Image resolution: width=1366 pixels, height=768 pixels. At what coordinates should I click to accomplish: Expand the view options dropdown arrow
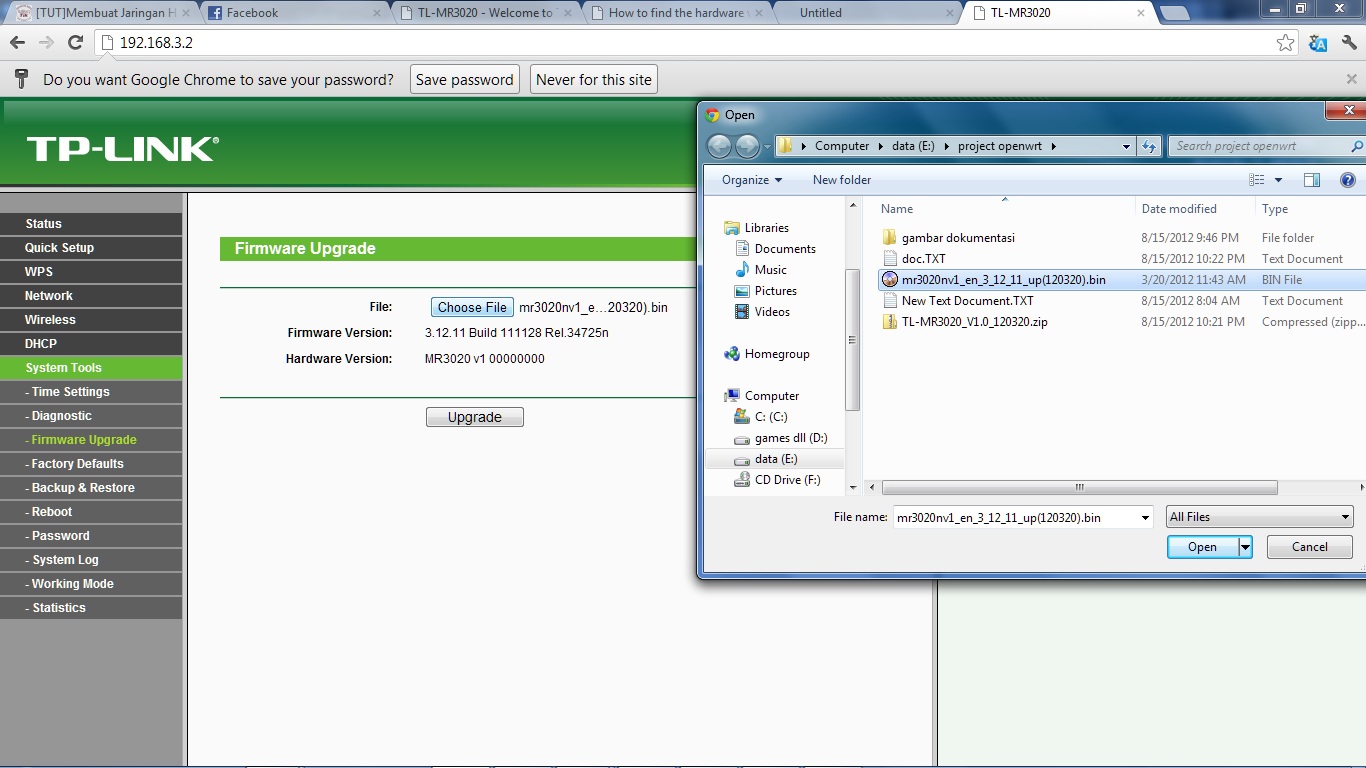coord(1278,180)
